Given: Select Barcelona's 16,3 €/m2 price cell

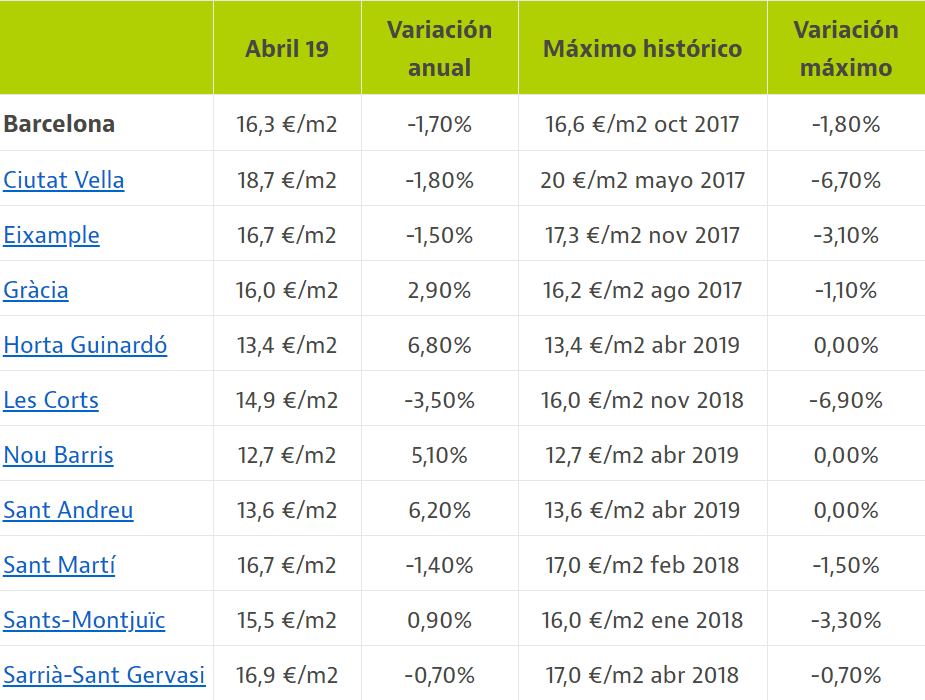Looking at the screenshot, I should point(287,124).
